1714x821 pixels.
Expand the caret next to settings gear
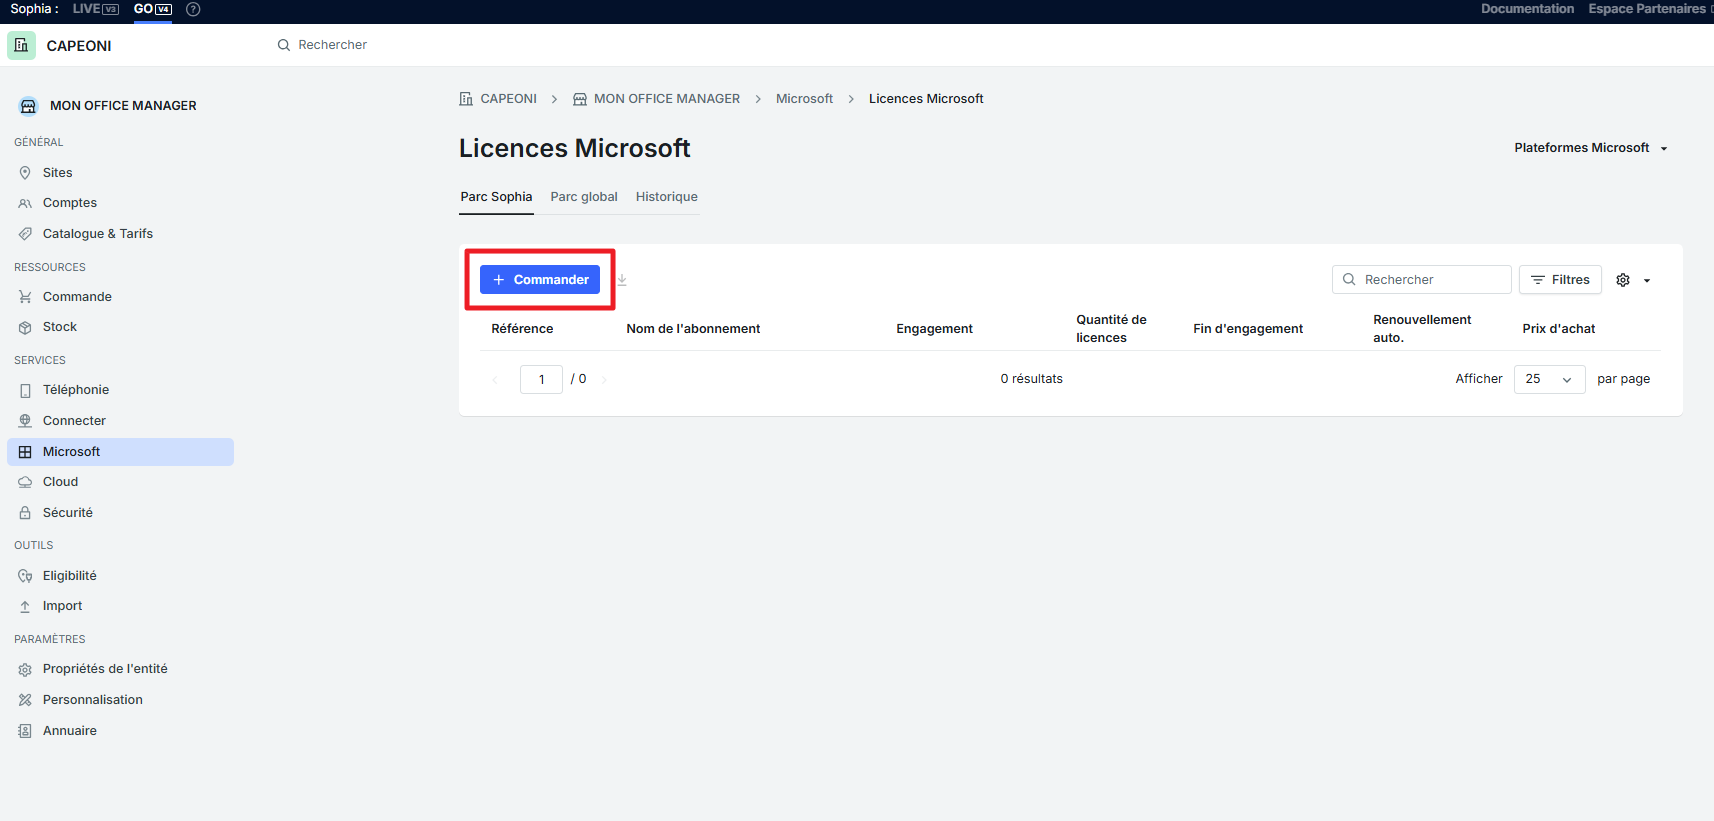pyautogui.click(x=1647, y=281)
